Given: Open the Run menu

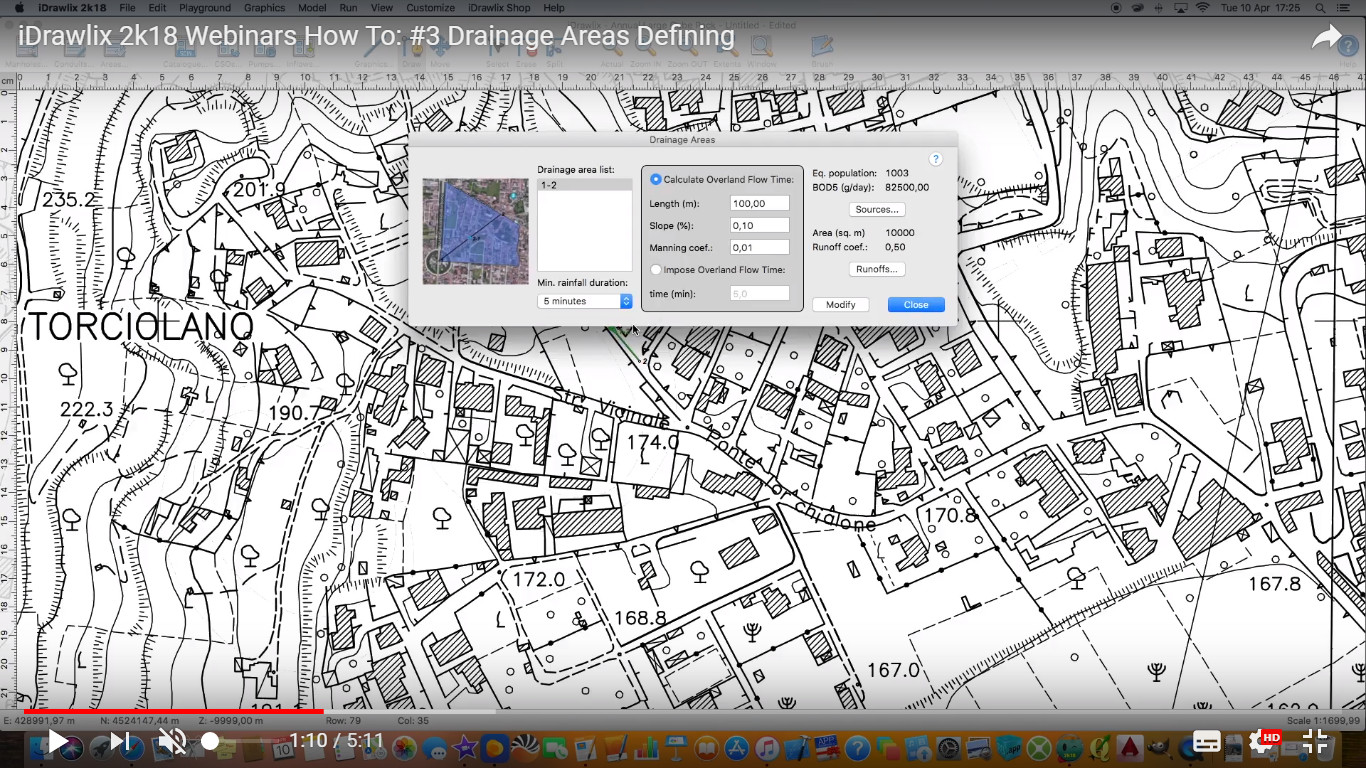Looking at the screenshot, I should pyautogui.click(x=348, y=7).
